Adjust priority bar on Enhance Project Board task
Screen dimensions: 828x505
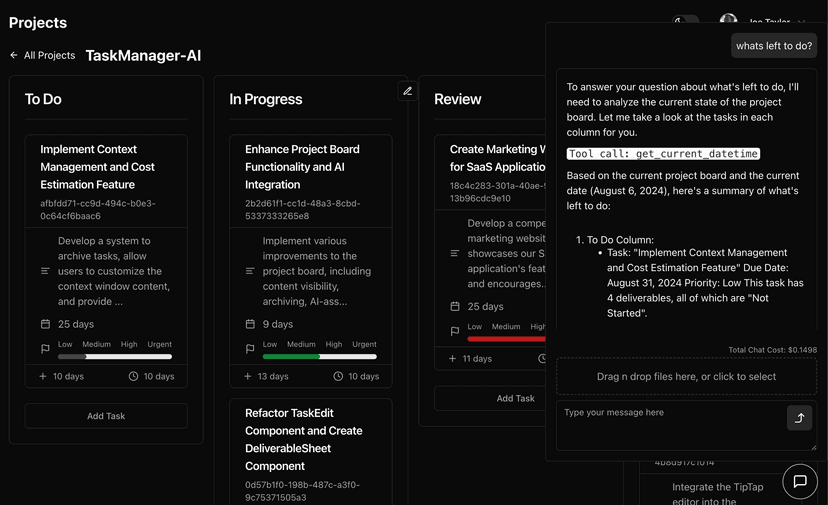point(319,356)
